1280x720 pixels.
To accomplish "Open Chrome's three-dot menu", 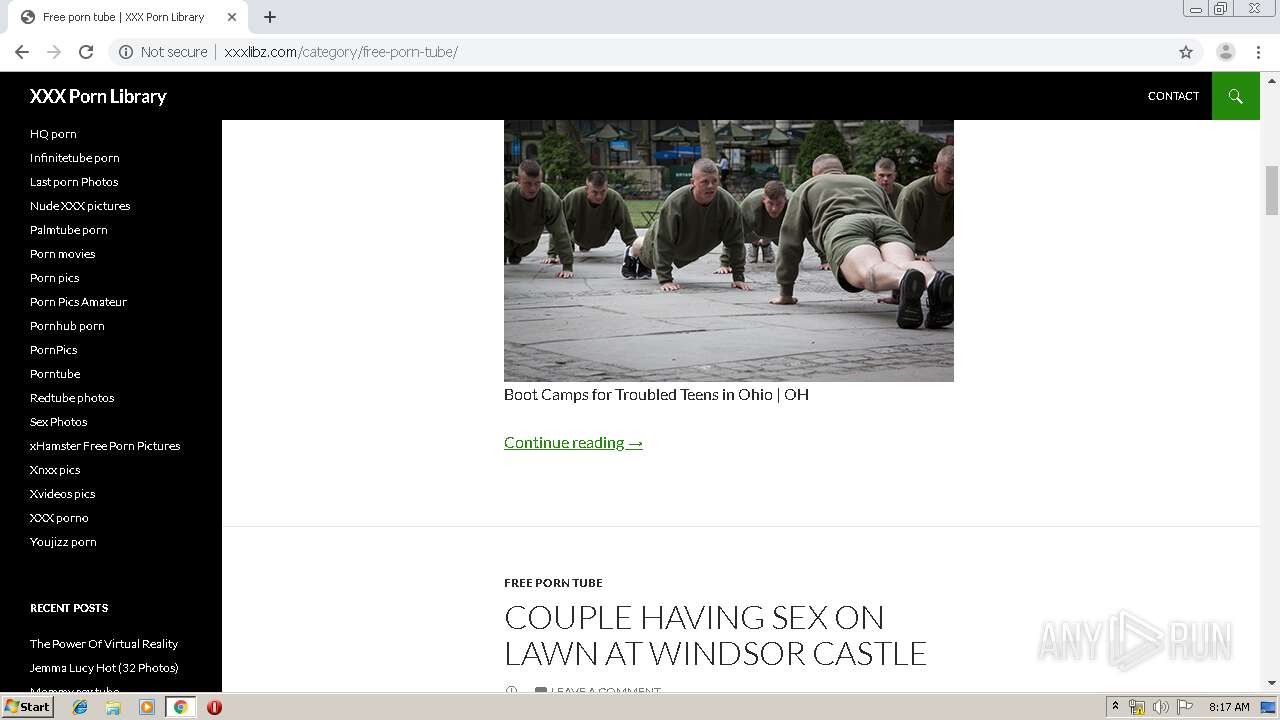I will [x=1258, y=52].
